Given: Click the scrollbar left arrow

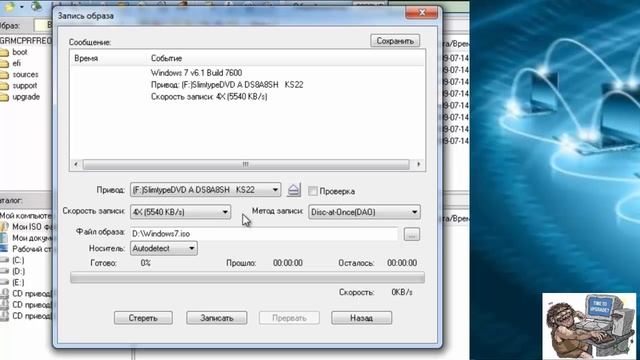Looking at the screenshot, I should [76, 164].
